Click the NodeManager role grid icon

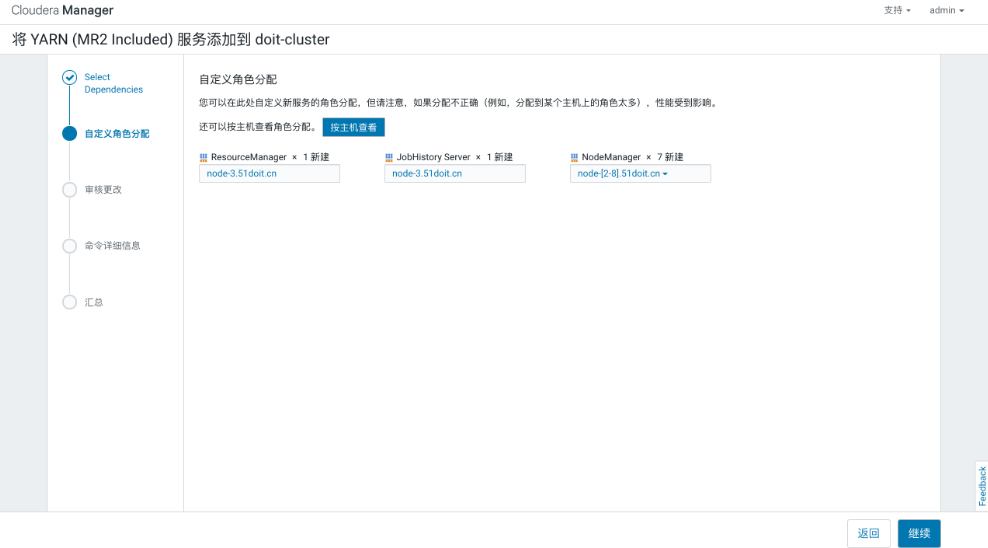pos(574,157)
